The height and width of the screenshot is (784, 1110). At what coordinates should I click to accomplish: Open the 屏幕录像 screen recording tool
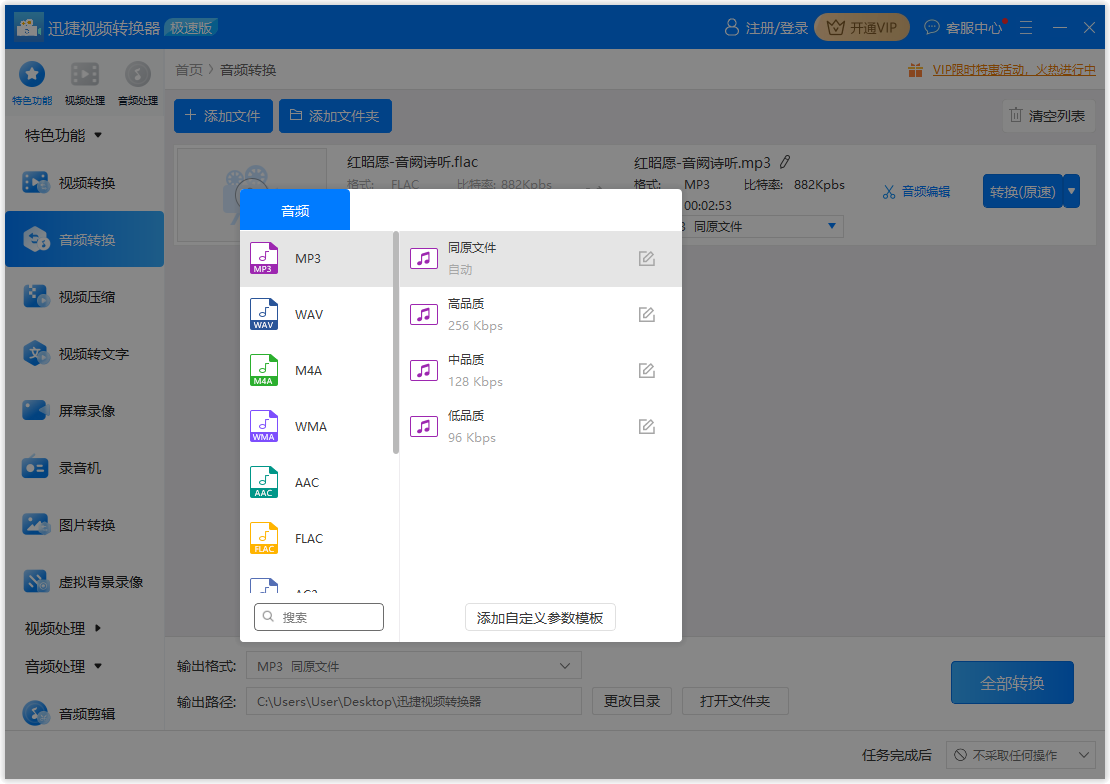pos(84,410)
